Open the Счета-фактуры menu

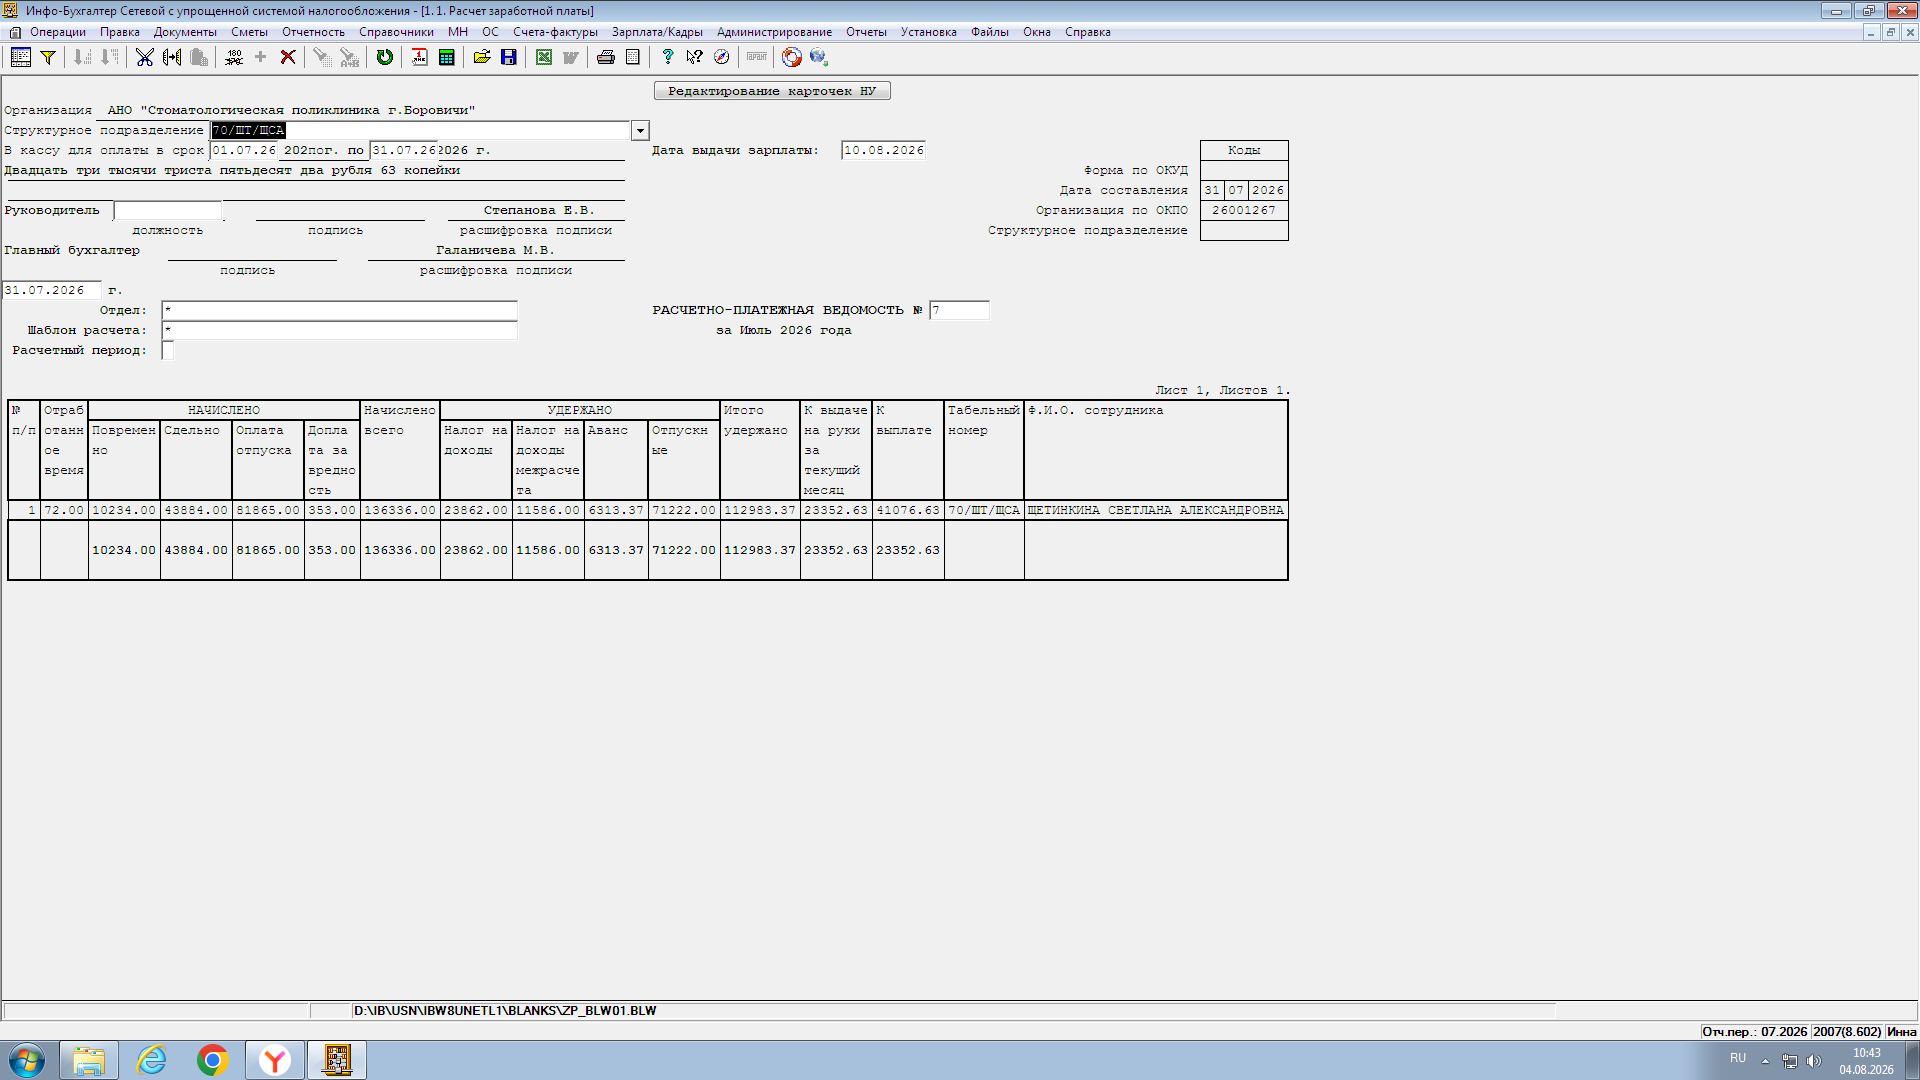[x=555, y=32]
